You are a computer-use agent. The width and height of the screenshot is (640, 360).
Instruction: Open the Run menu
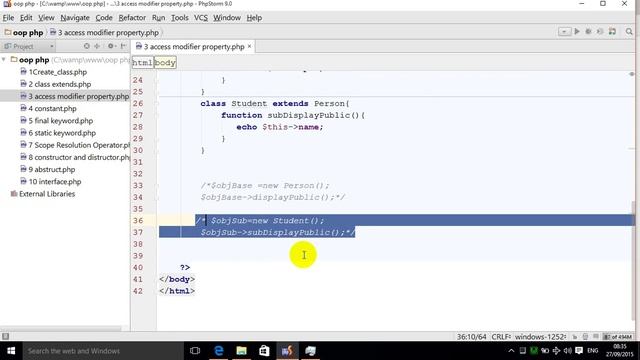(x=158, y=18)
